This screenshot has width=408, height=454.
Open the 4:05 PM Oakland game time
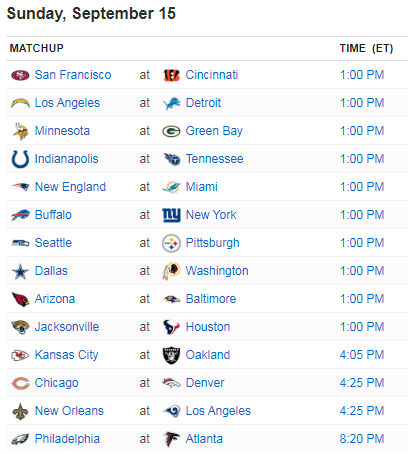point(362,355)
